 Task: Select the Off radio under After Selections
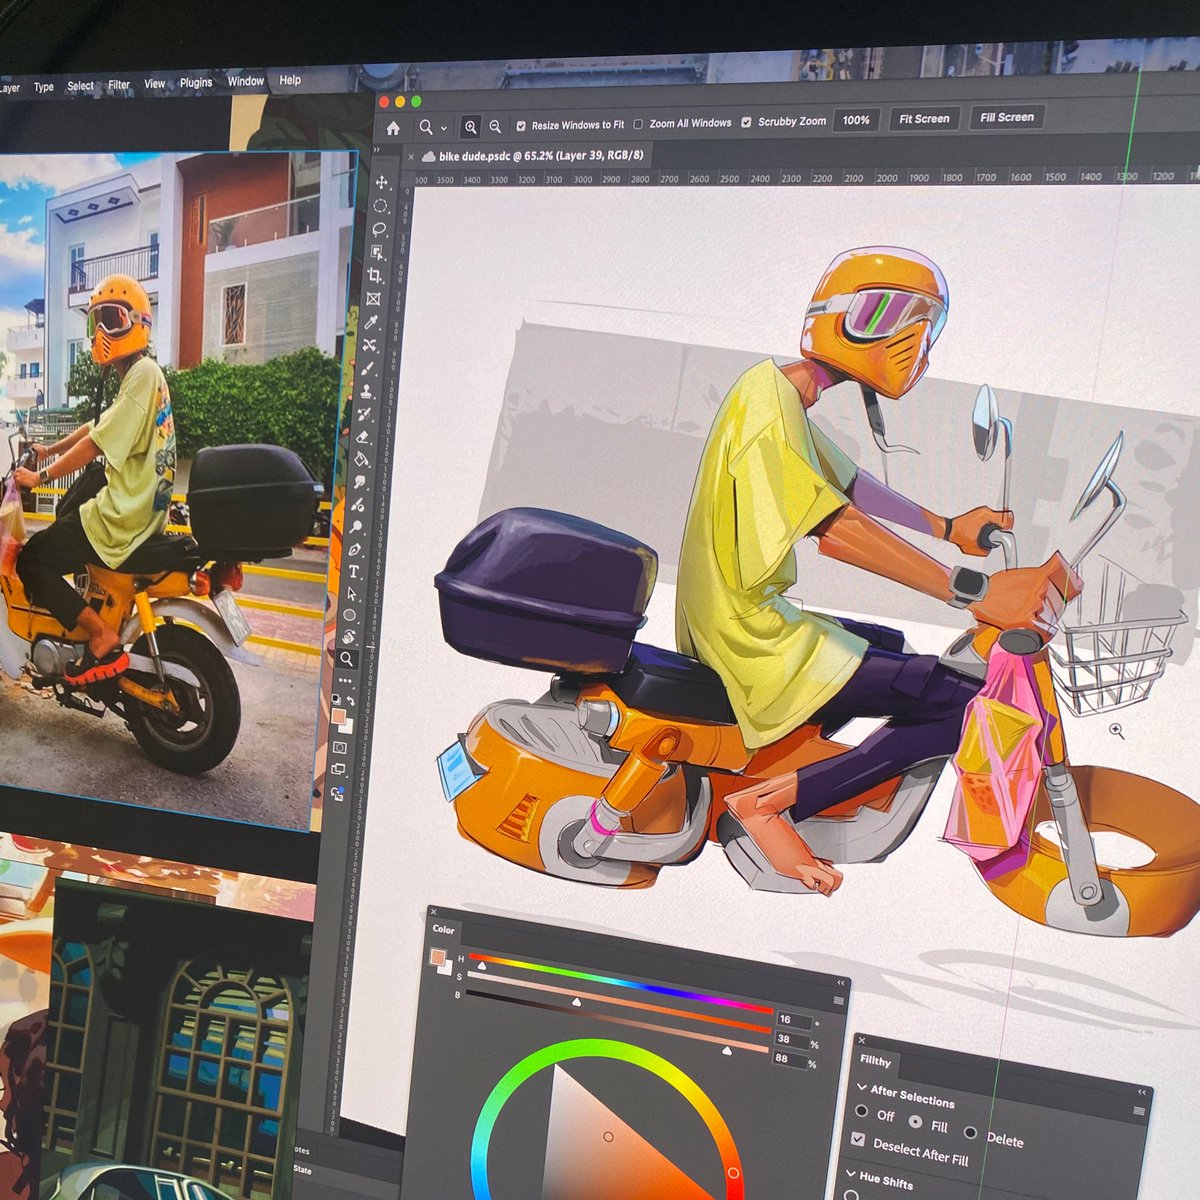point(861,1111)
